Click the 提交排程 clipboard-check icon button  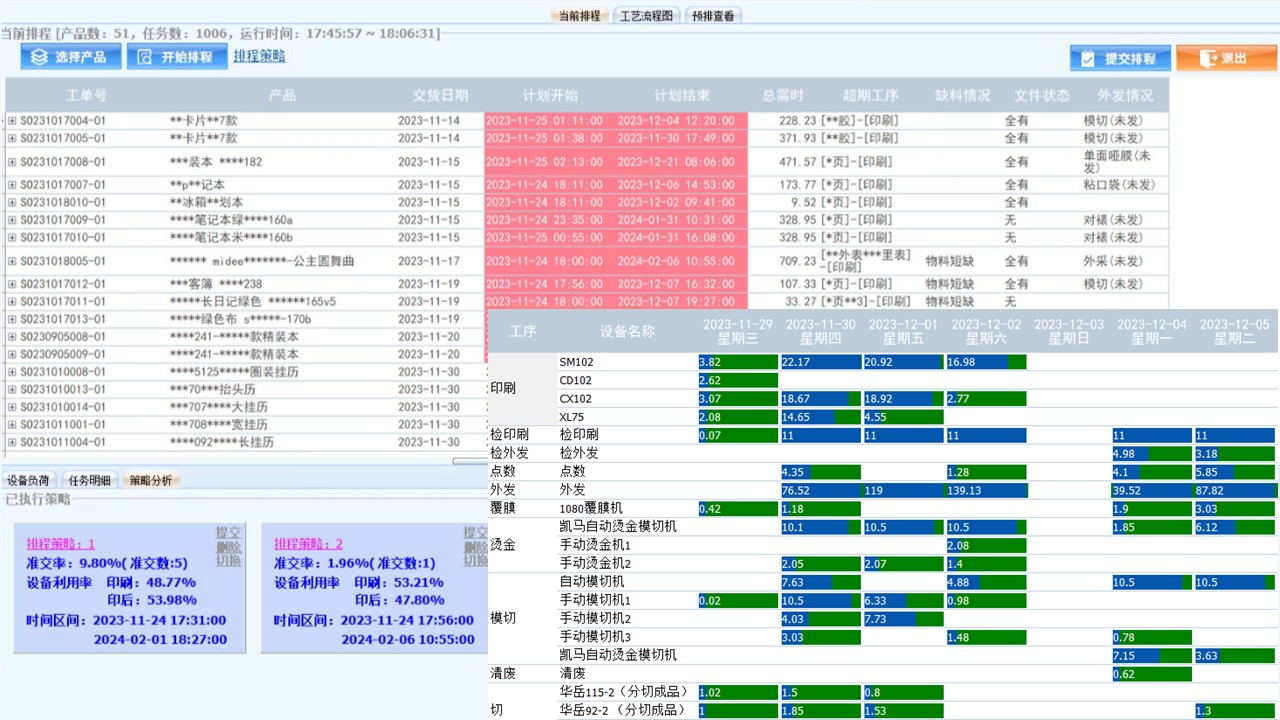(x=1119, y=58)
